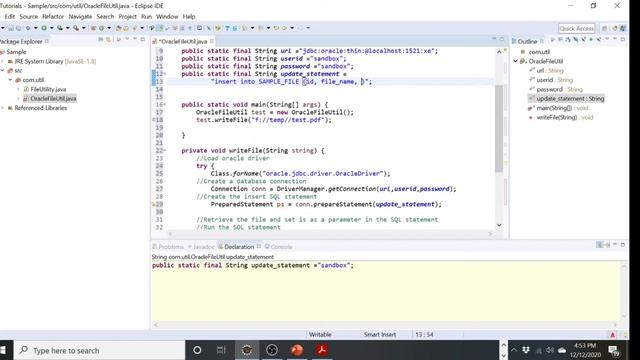Collapse the src folder in Package Explorer
The image size is (640, 360).
(3, 71)
